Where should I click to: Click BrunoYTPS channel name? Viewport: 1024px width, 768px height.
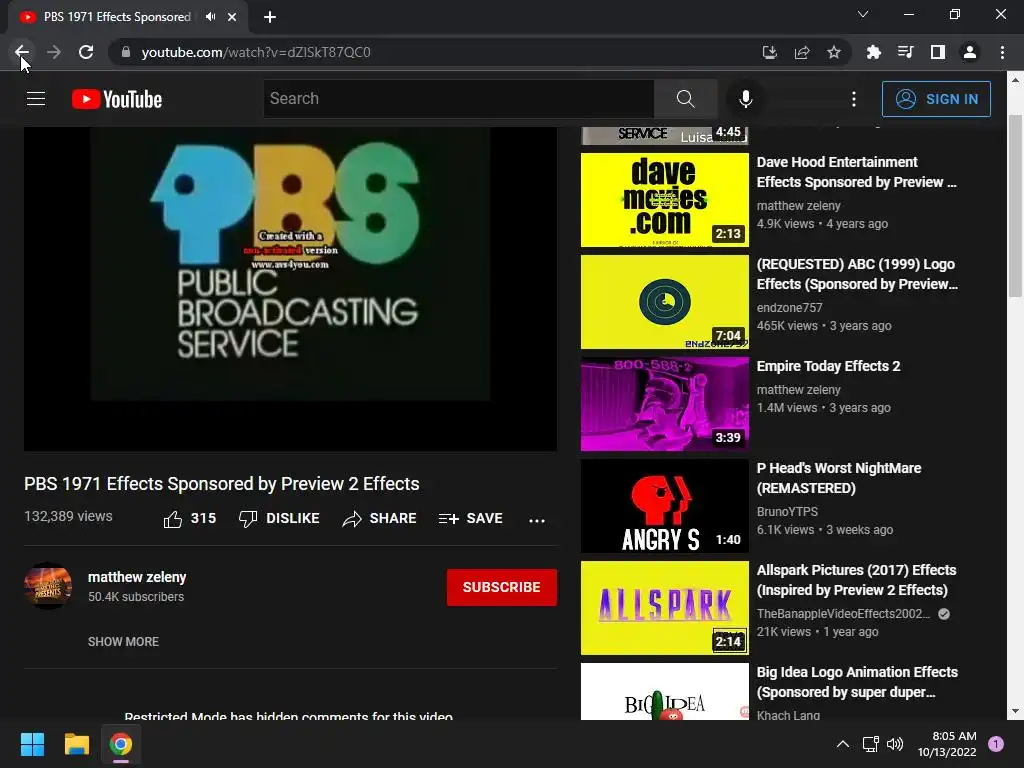[788, 511]
